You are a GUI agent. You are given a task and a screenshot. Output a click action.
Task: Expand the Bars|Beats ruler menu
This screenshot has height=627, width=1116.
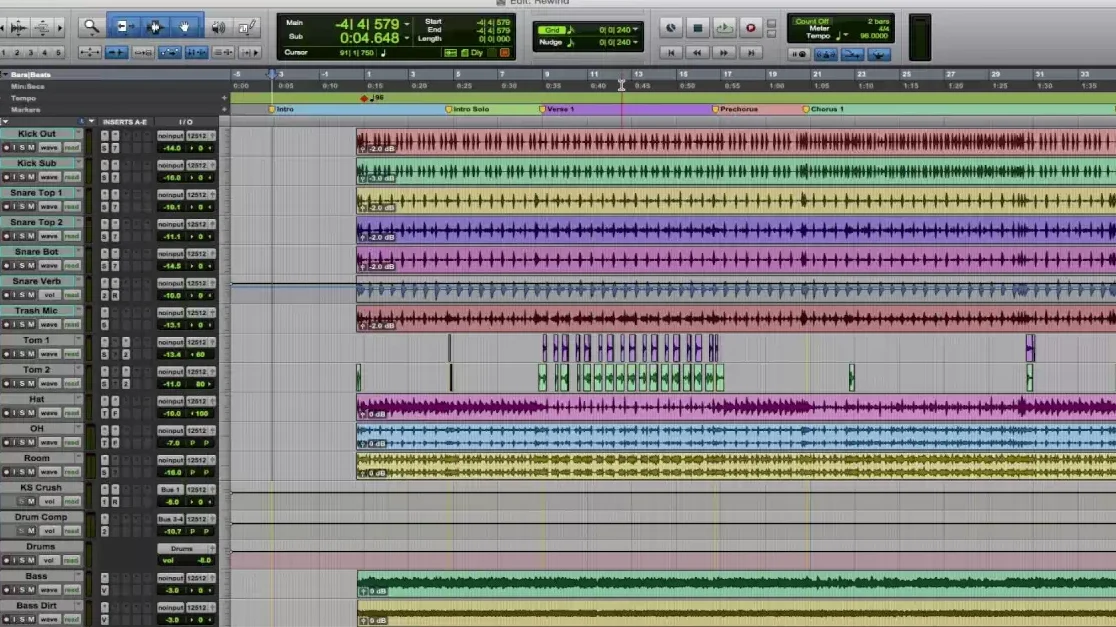[4, 74]
